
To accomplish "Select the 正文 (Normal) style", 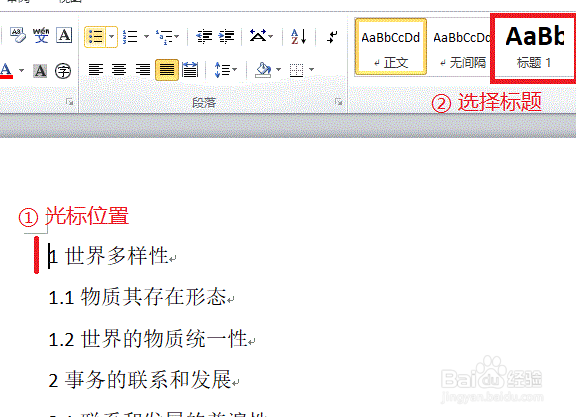I will 390,47.
